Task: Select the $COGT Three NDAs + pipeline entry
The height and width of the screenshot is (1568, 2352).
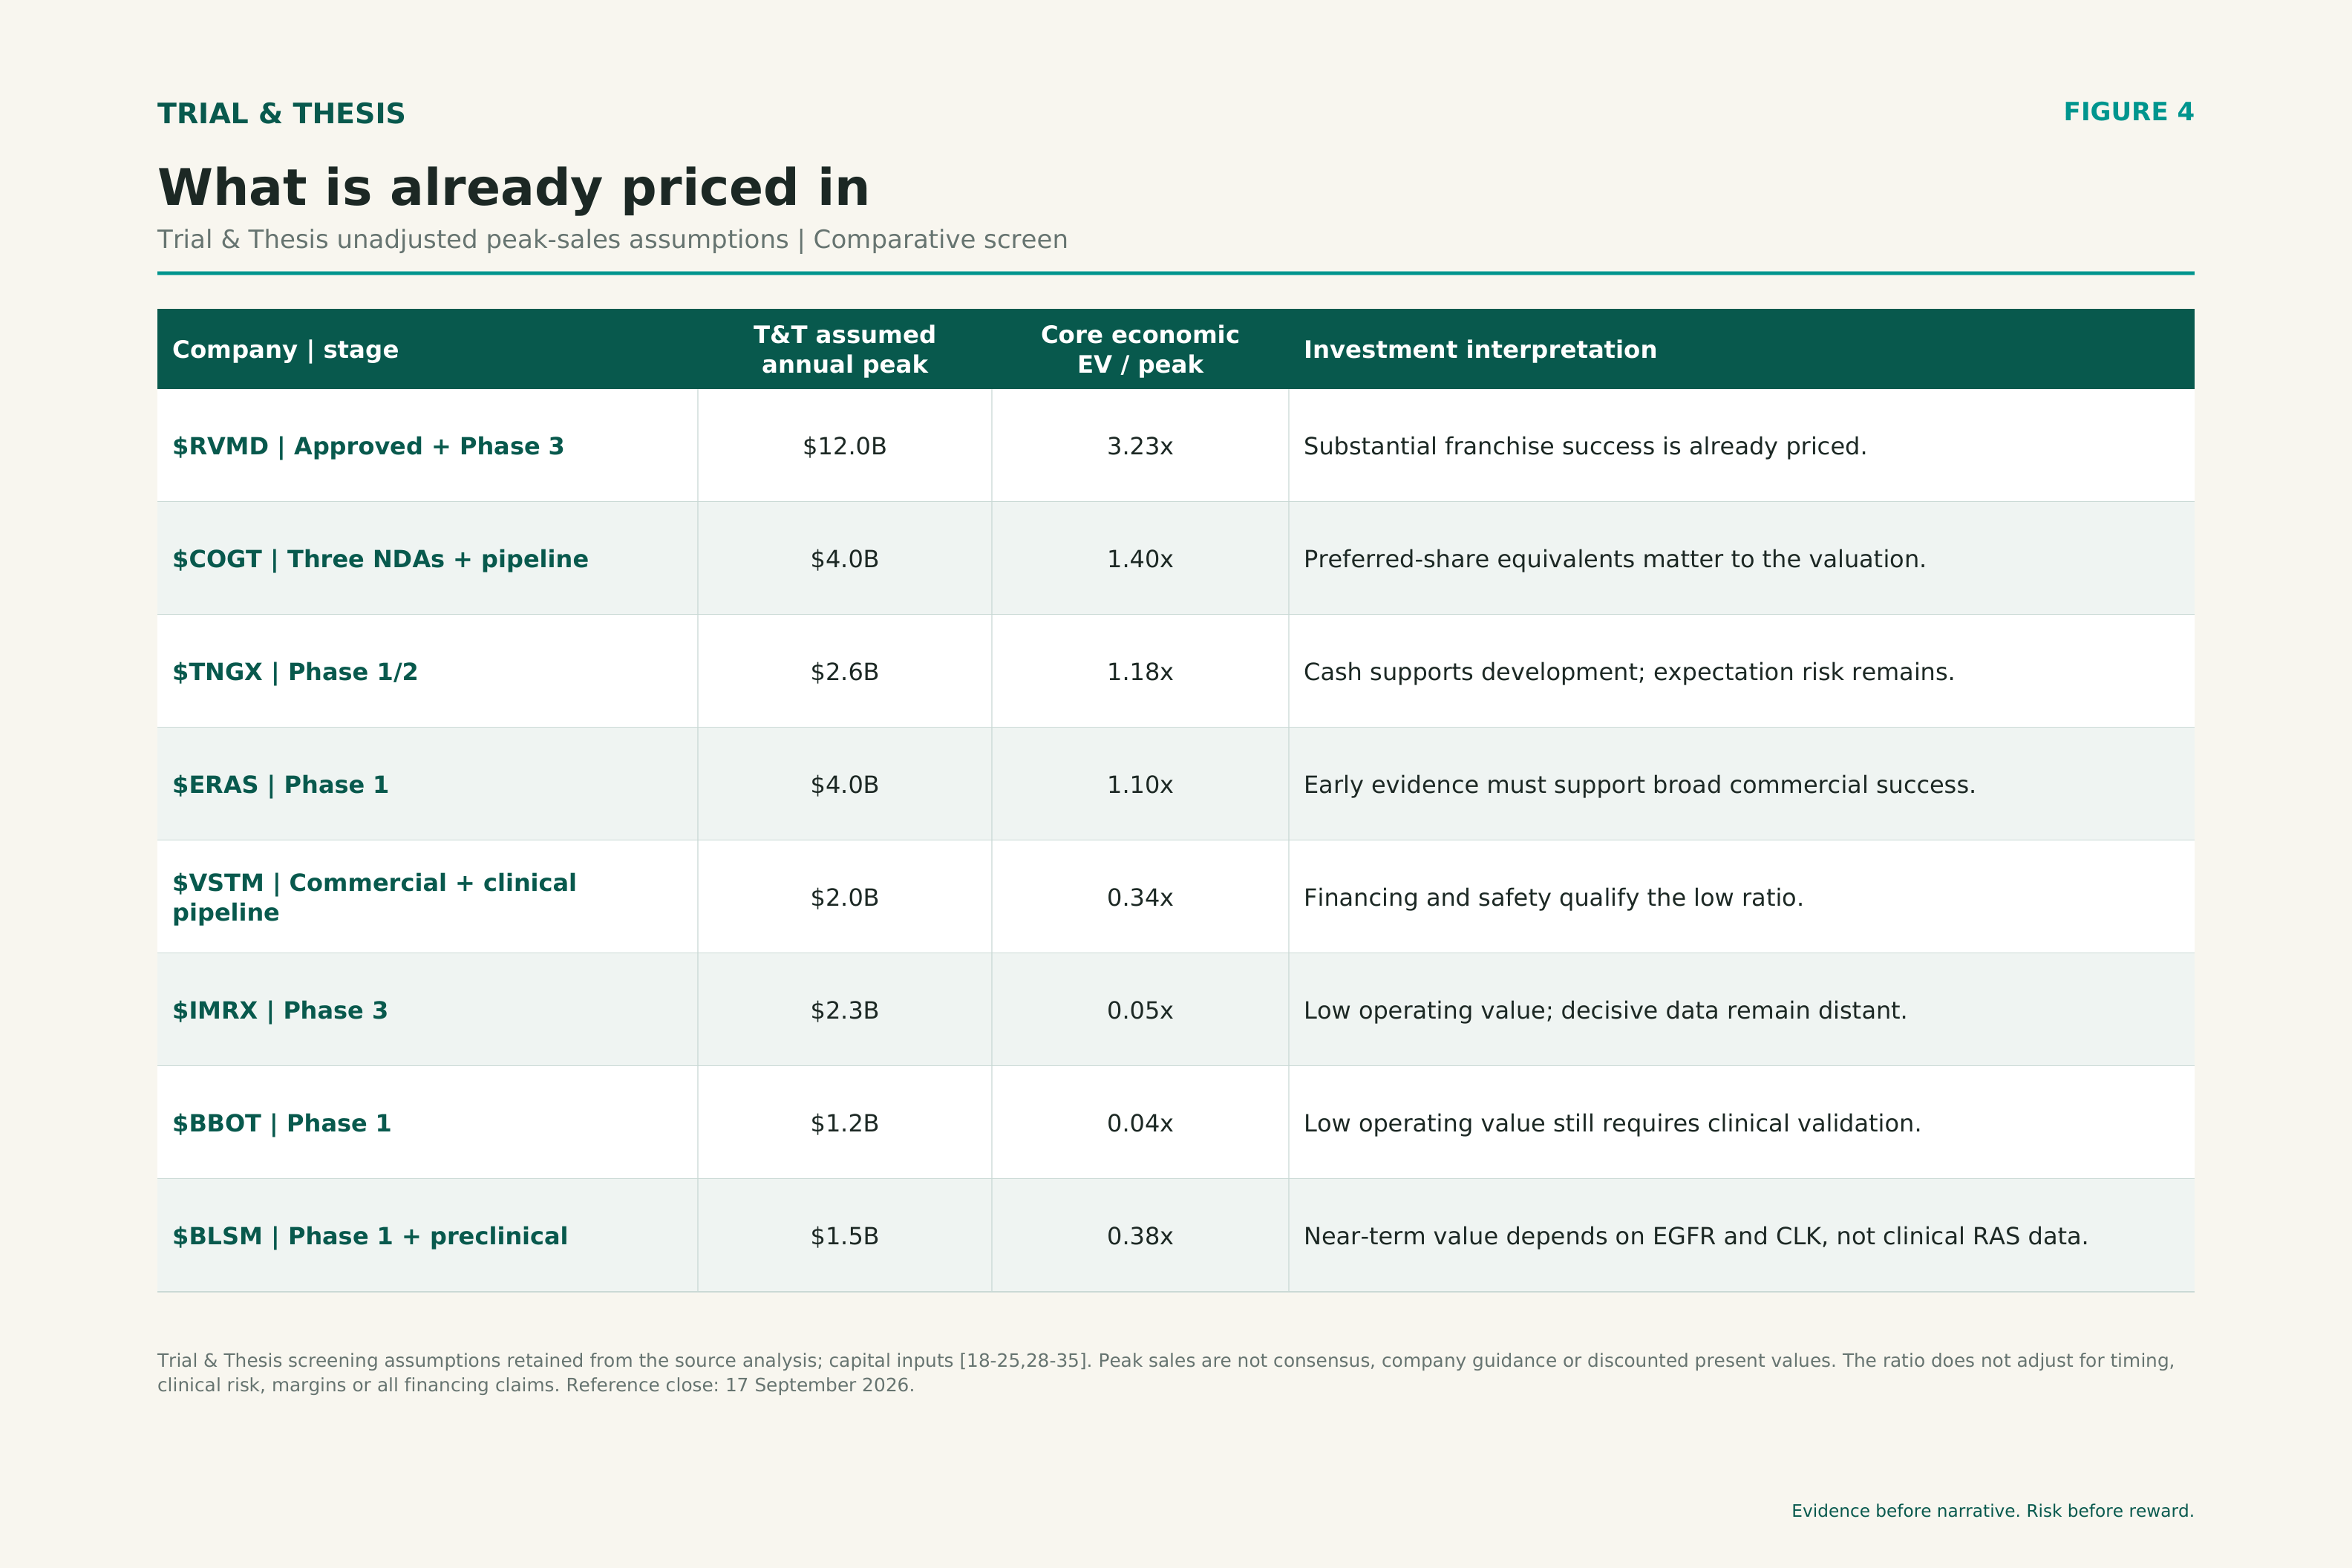Action: tap(380, 559)
